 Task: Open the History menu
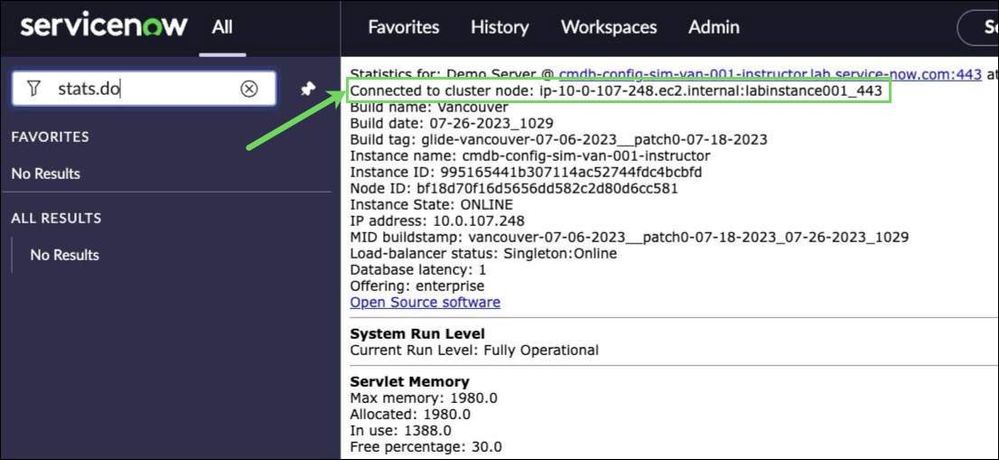tap(500, 27)
